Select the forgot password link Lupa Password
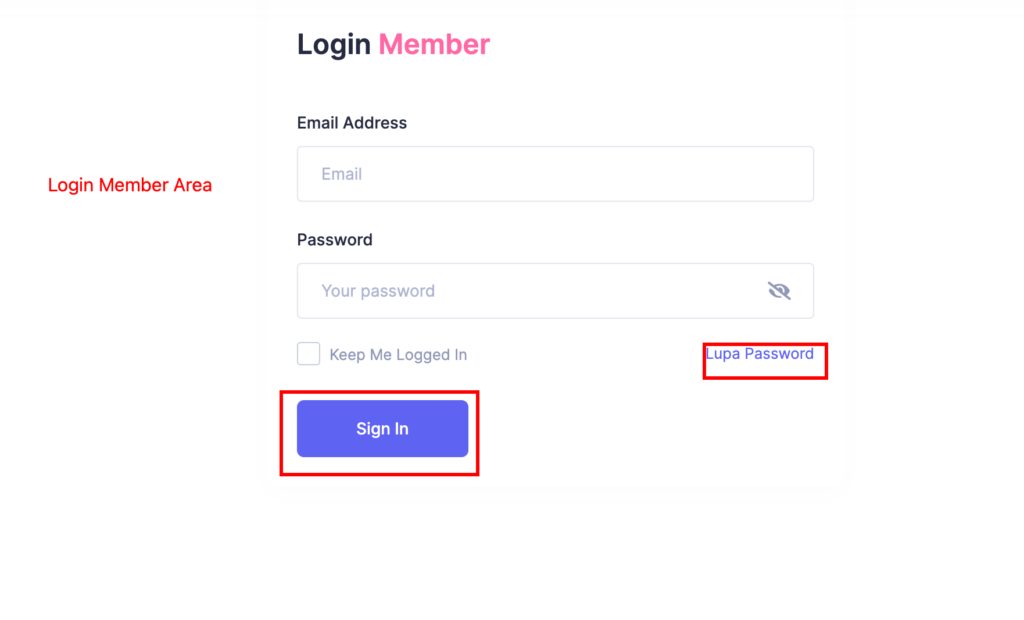The height and width of the screenshot is (620, 1024). 759,353
